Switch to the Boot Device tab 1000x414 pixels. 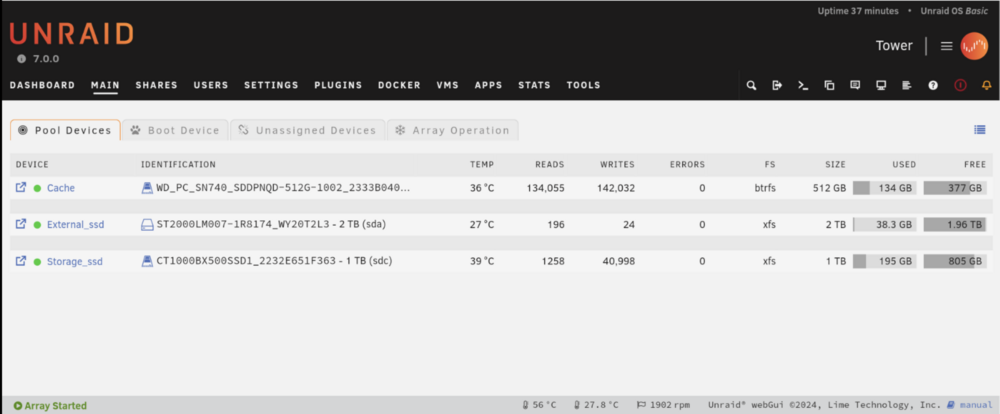coord(175,130)
